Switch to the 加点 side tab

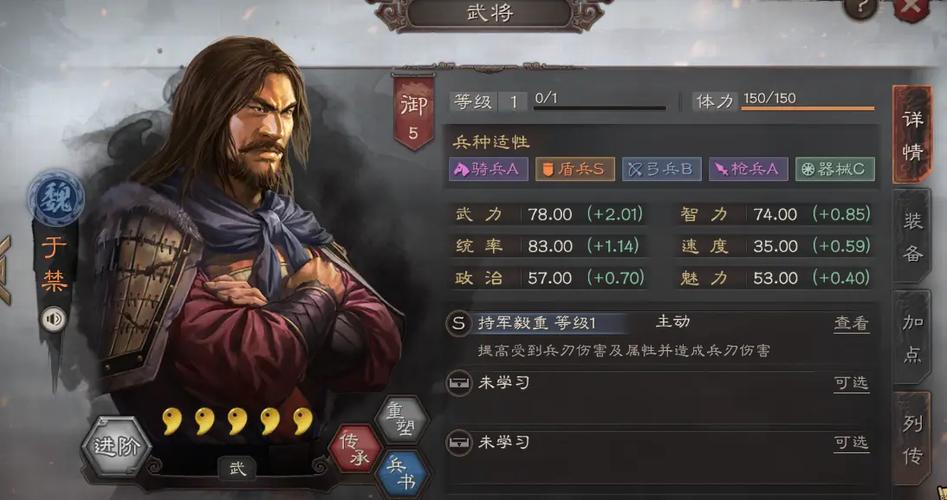click(913, 338)
